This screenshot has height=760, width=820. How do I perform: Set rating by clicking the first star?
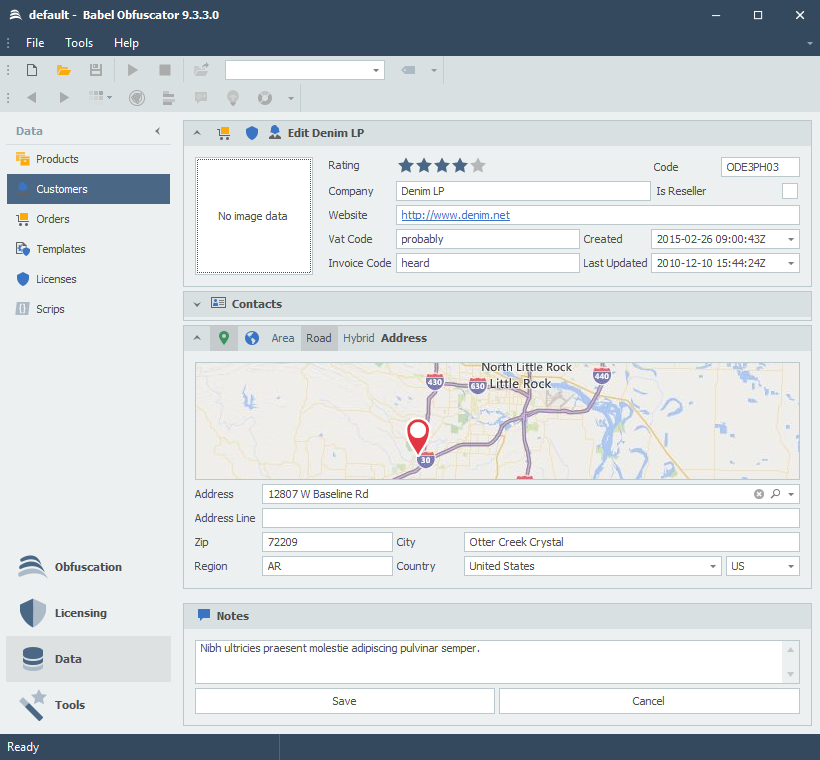pyautogui.click(x=406, y=166)
